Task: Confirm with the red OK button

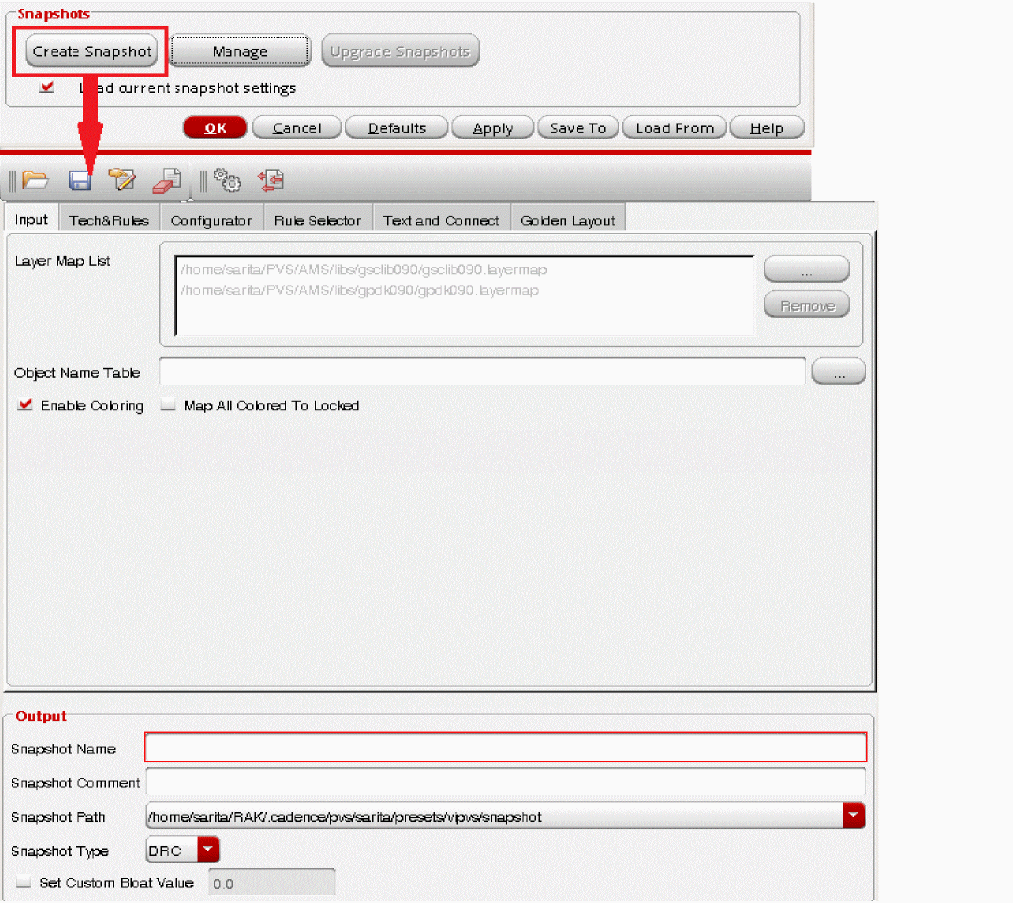Action: pos(215,128)
